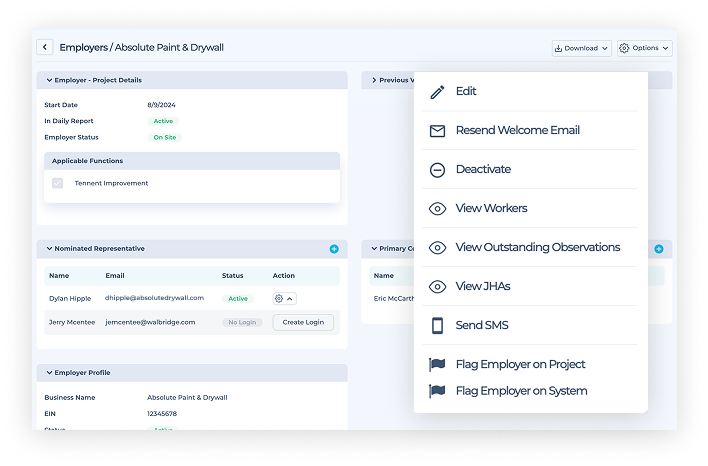Click the phone icon next to Send SMS
Screen dimensions: 708x466
[437, 326]
